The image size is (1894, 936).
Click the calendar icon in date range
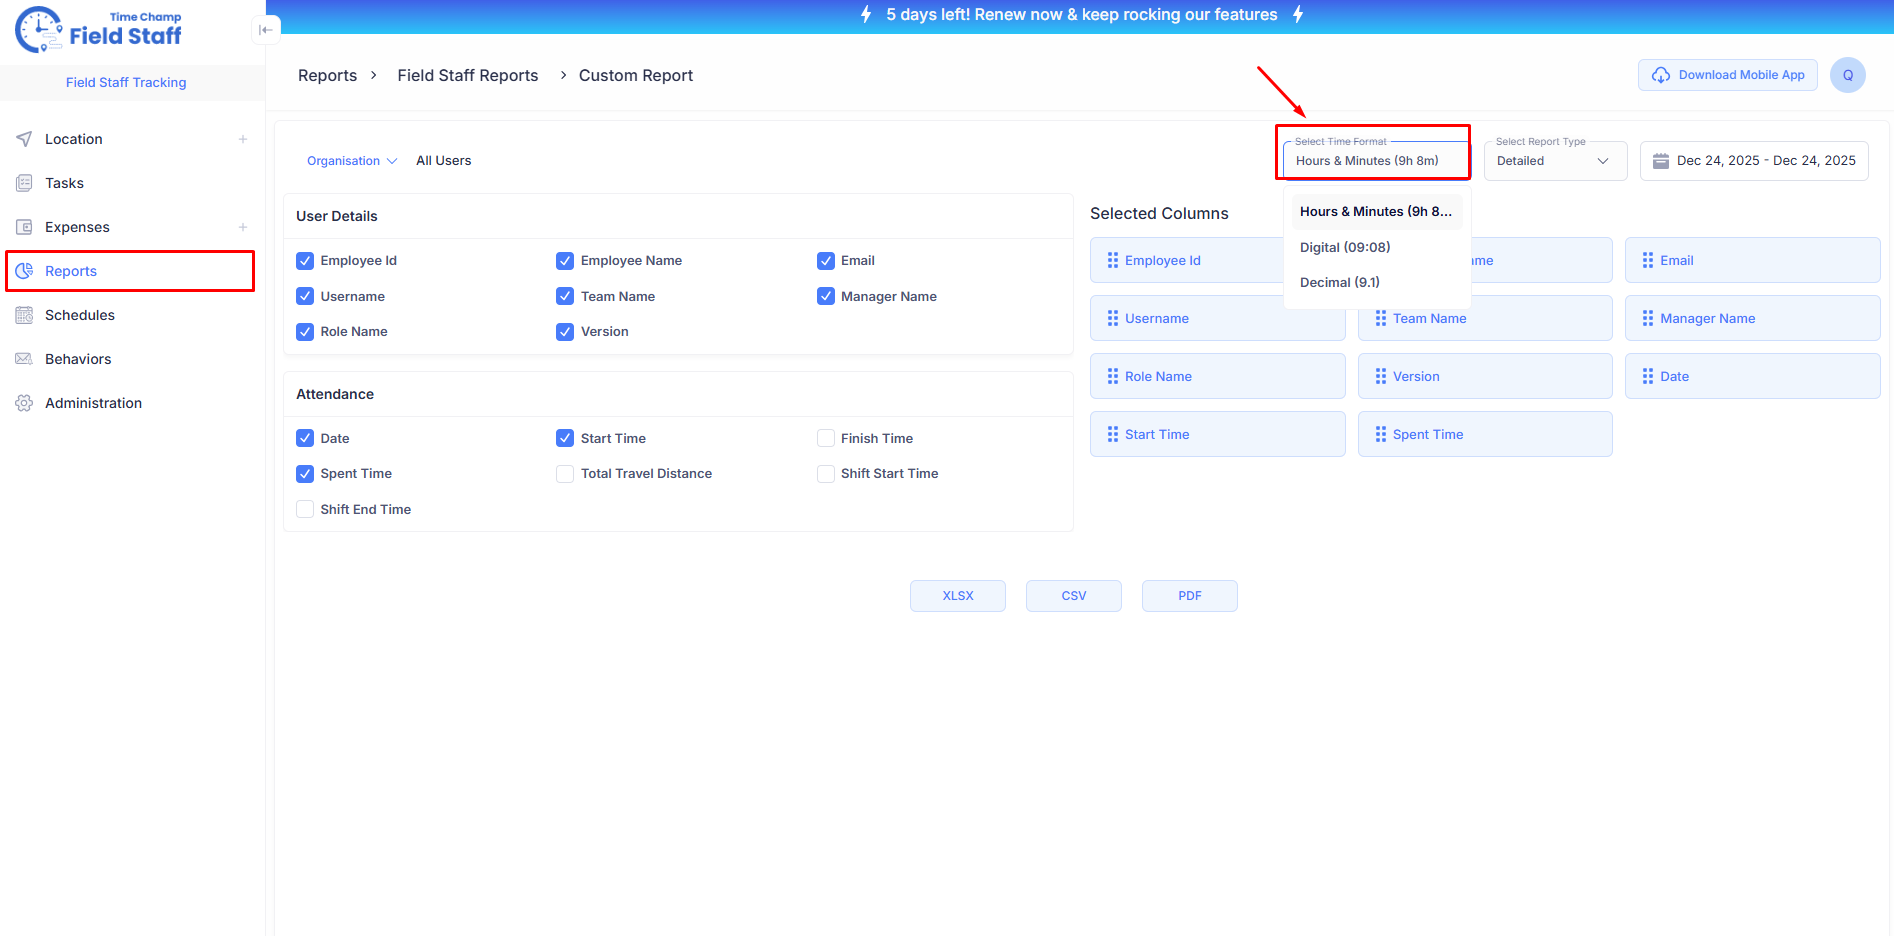(1661, 161)
